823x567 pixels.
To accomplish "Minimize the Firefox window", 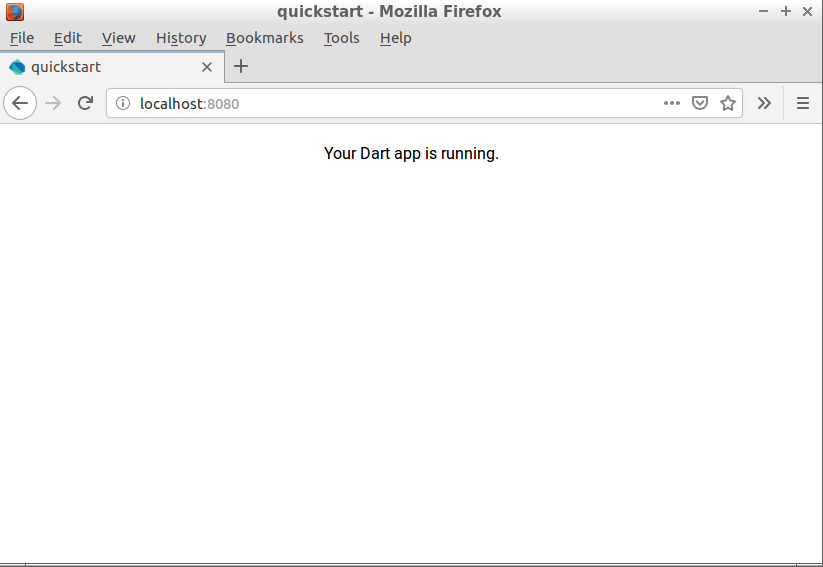I will coord(764,11).
